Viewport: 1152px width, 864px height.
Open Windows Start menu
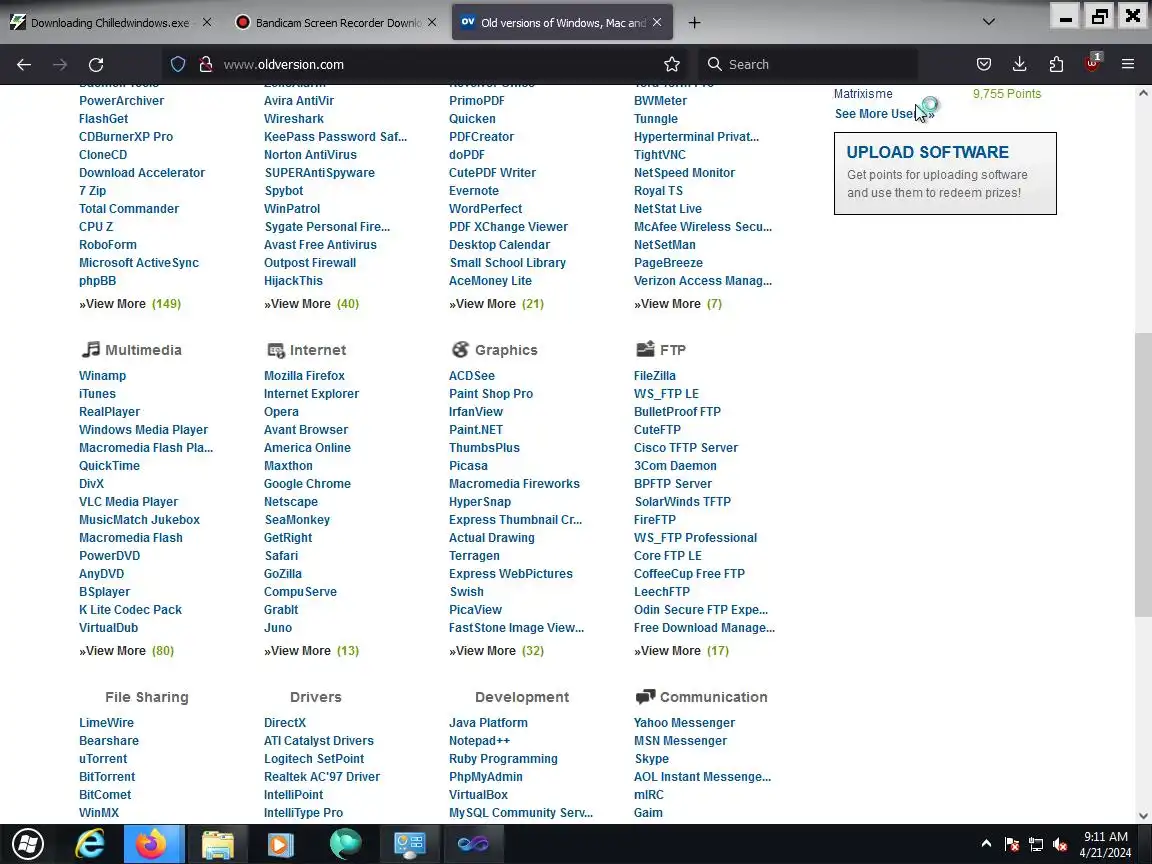[x=28, y=844]
